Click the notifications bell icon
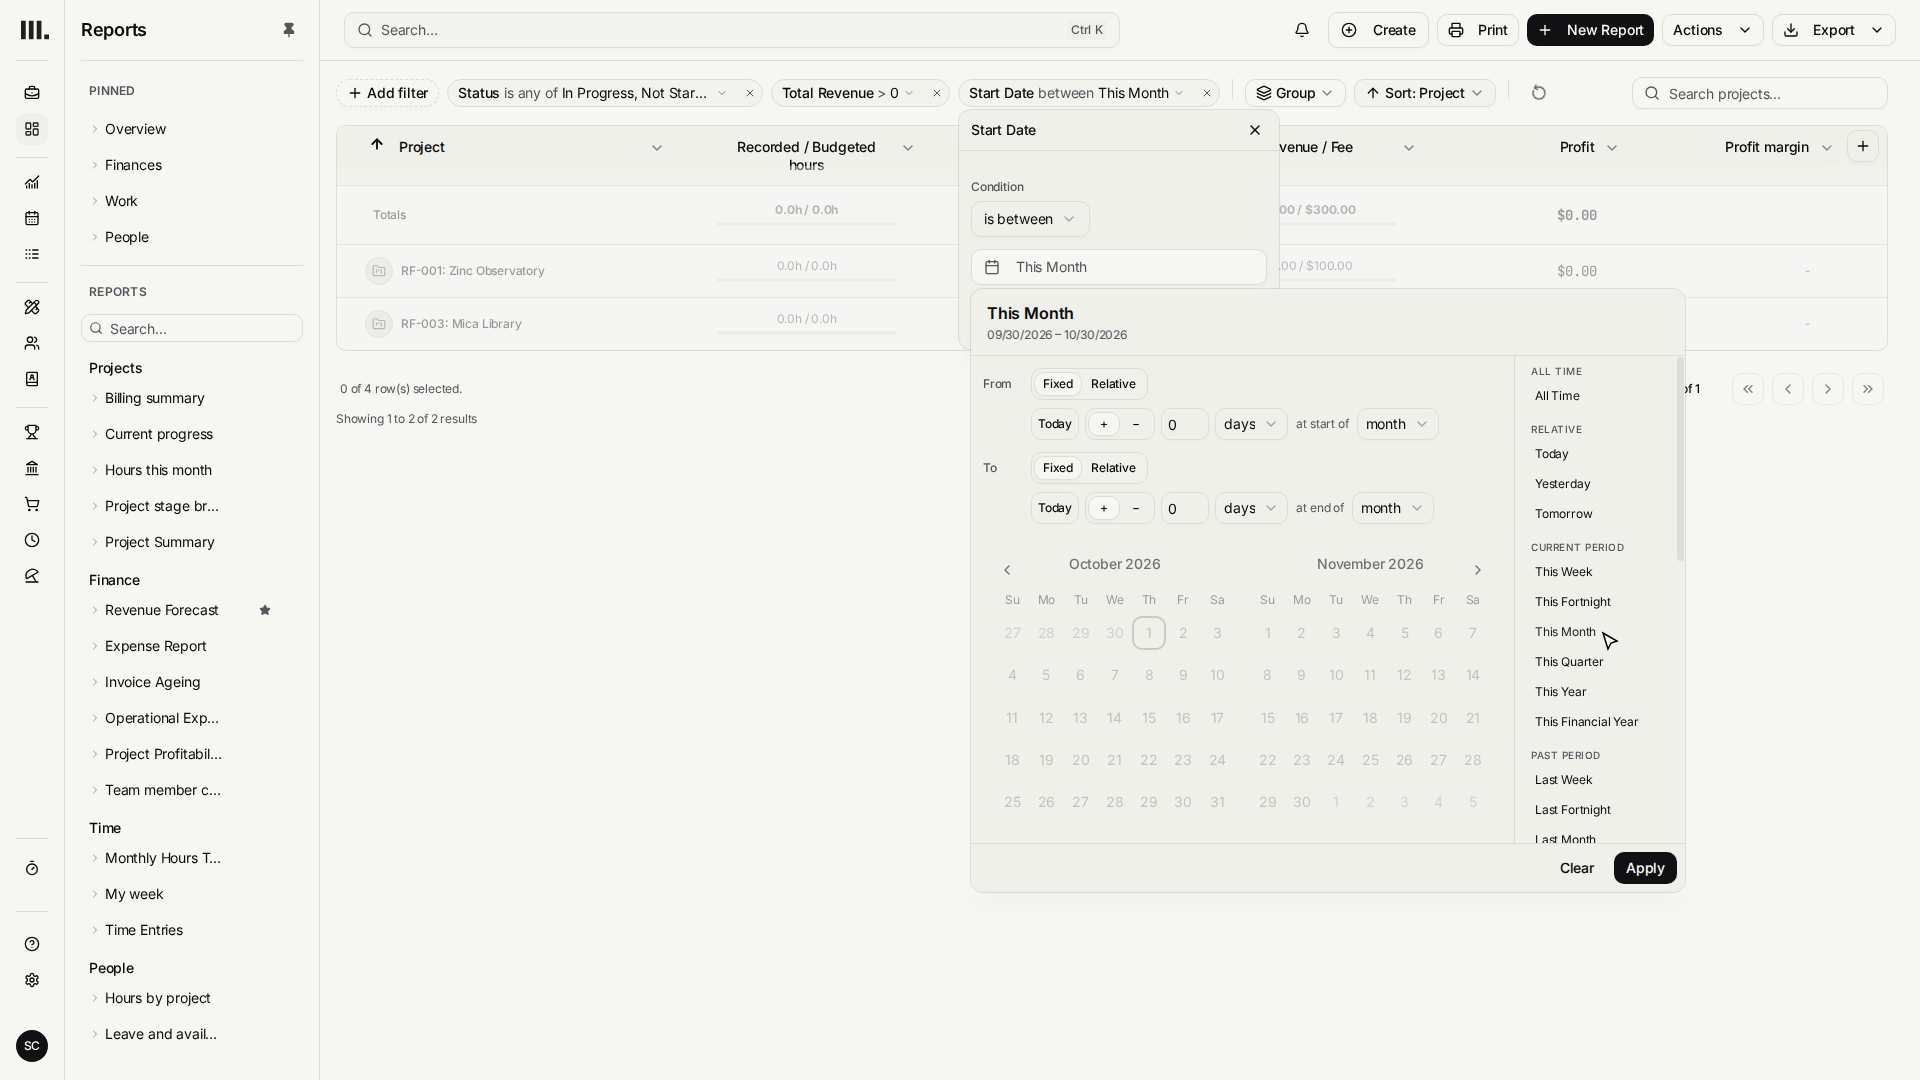This screenshot has width=1920, height=1080. pyautogui.click(x=1301, y=30)
